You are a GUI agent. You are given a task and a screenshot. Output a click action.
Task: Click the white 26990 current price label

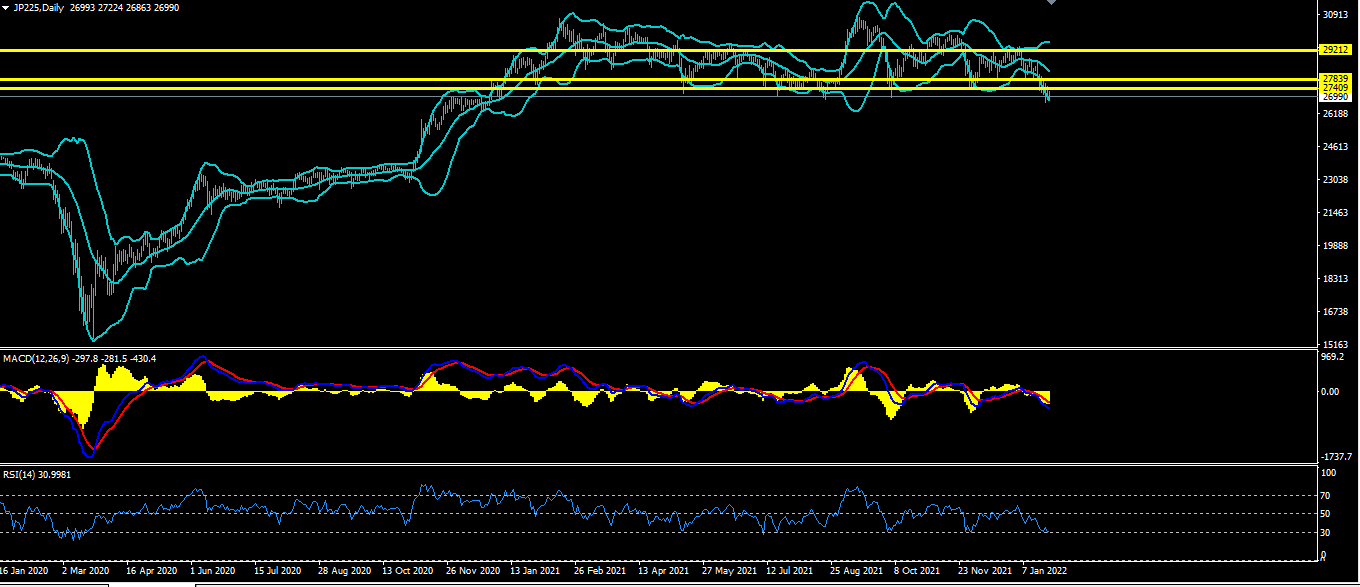click(x=1335, y=97)
